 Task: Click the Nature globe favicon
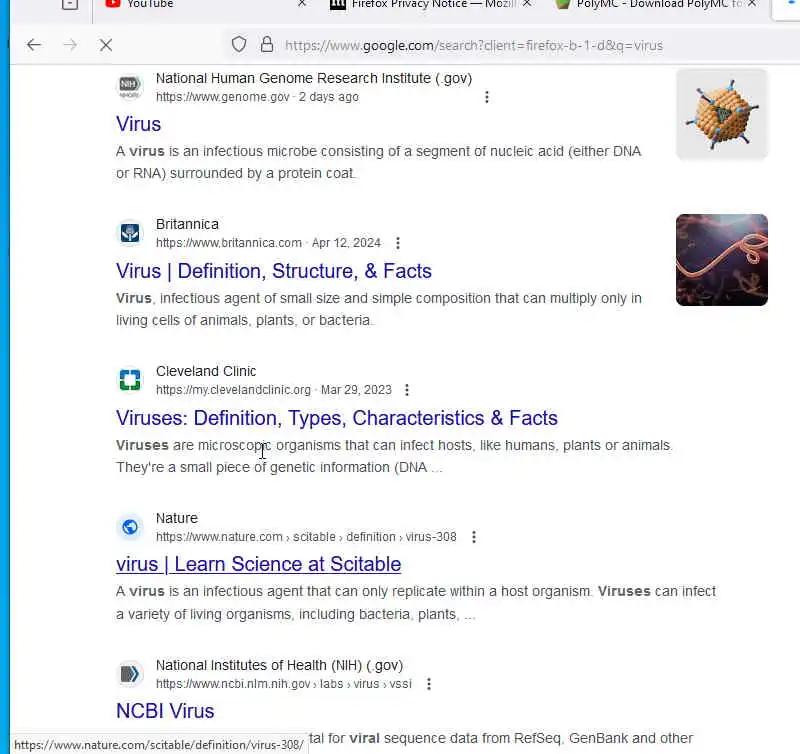(x=130, y=527)
